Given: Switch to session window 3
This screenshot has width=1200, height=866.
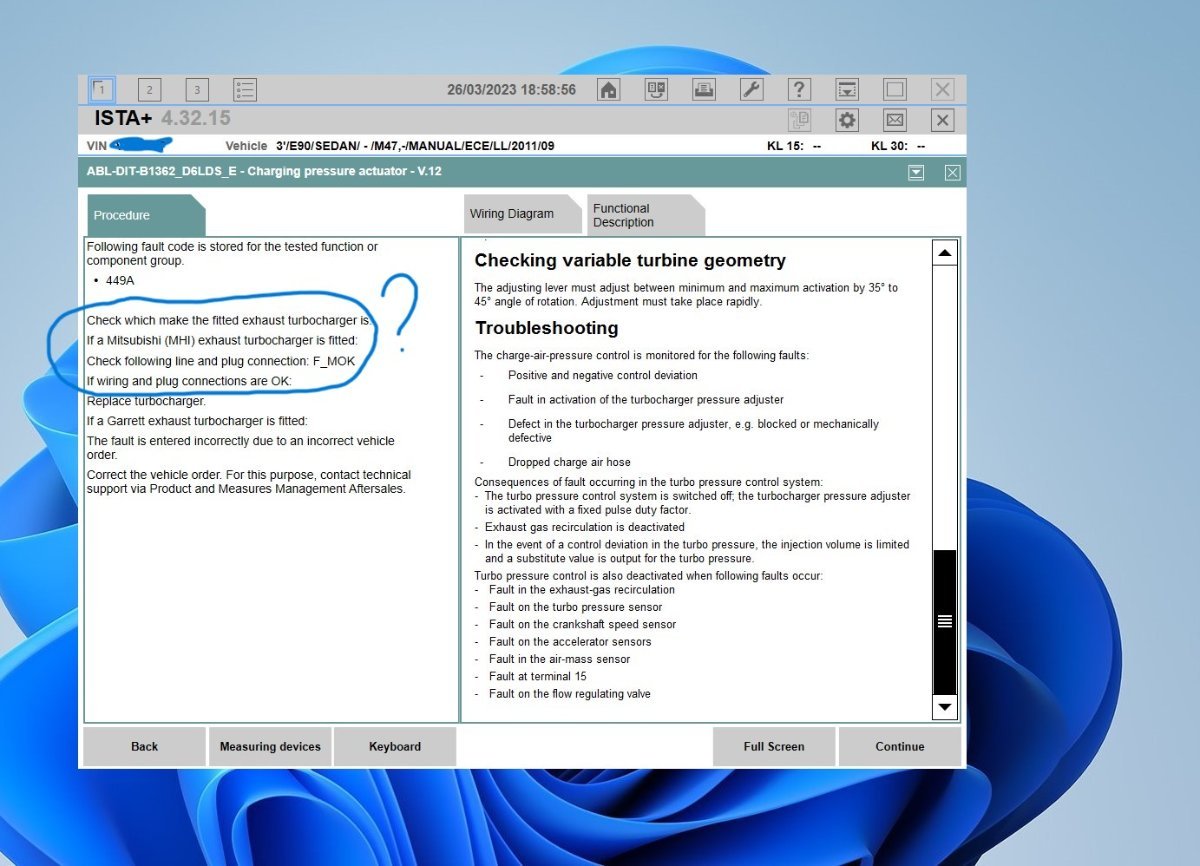Looking at the screenshot, I should [197, 90].
